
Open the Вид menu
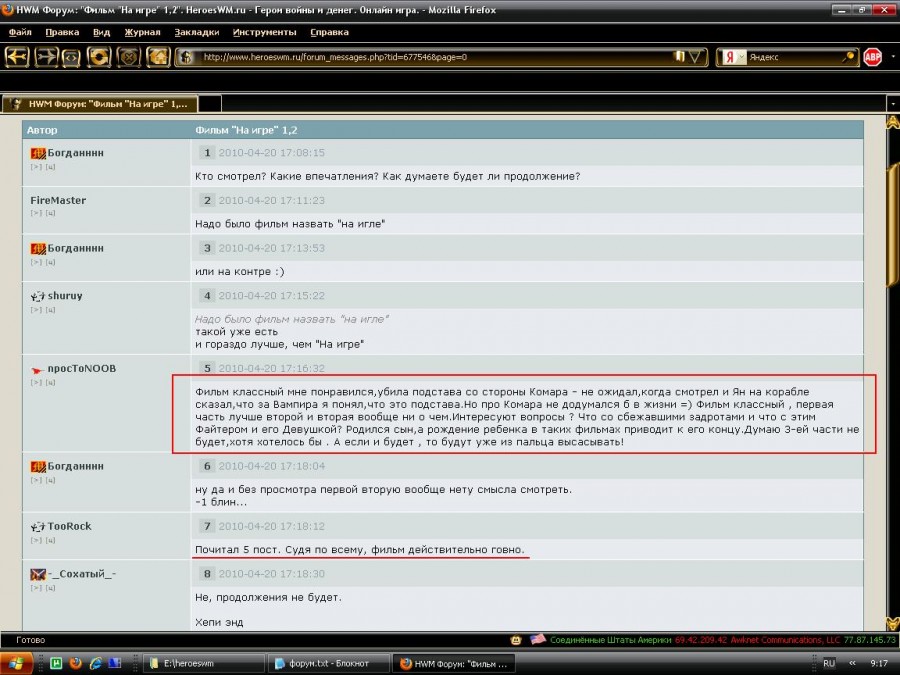click(x=102, y=32)
